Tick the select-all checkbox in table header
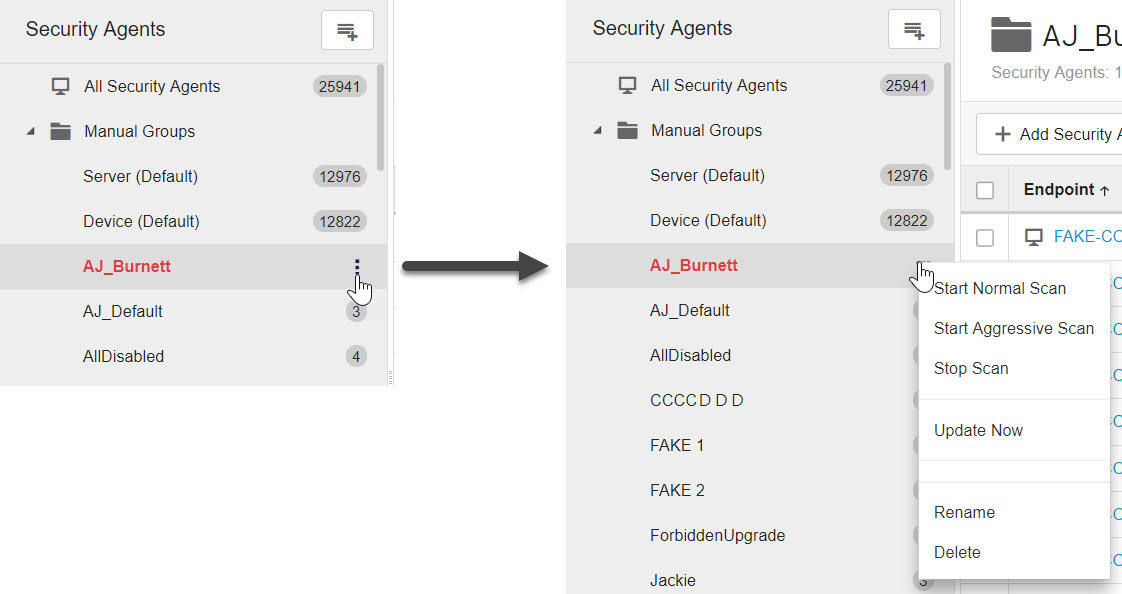The height and width of the screenshot is (594, 1122). point(985,190)
